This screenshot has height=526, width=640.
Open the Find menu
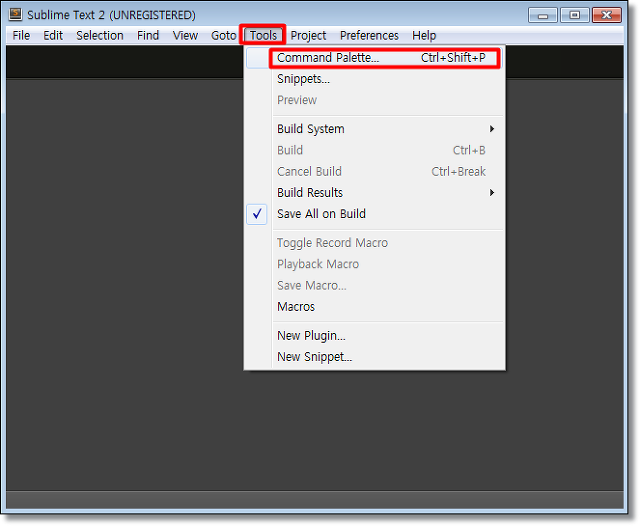click(x=148, y=36)
